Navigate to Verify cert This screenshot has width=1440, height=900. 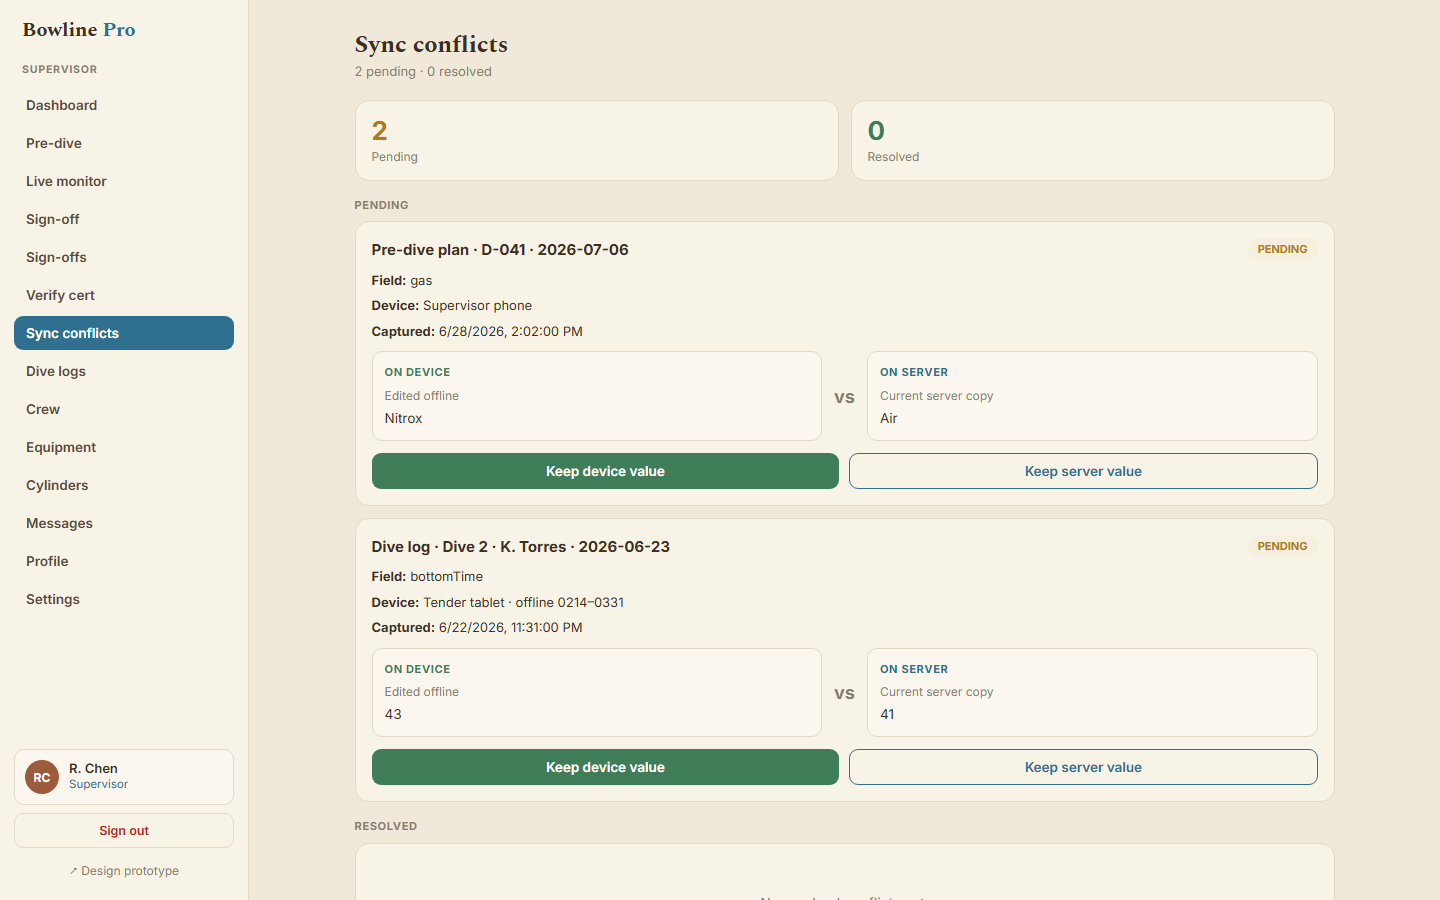pyautogui.click(x=124, y=295)
